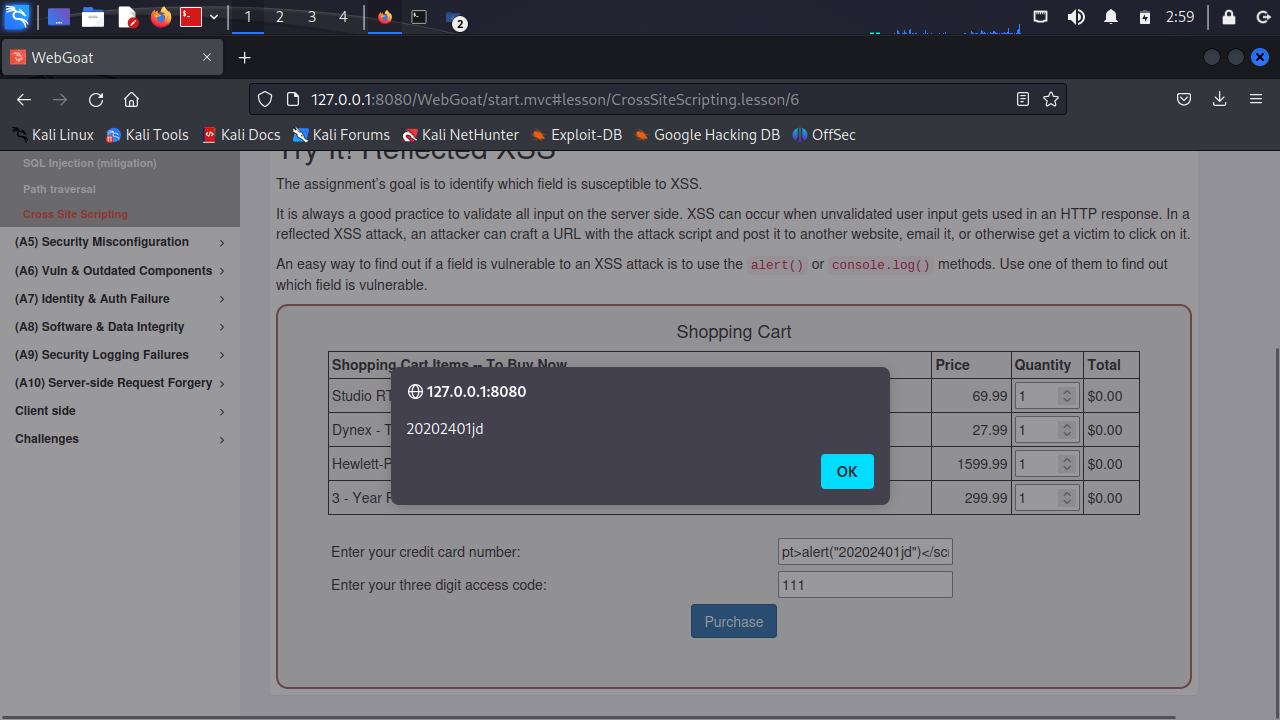The width and height of the screenshot is (1280, 720).
Task: Expand the Client side category
Action: (120, 411)
